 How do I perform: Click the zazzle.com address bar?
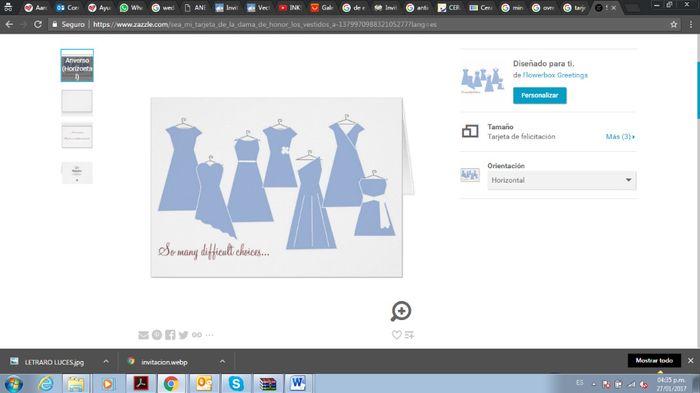[265, 25]
